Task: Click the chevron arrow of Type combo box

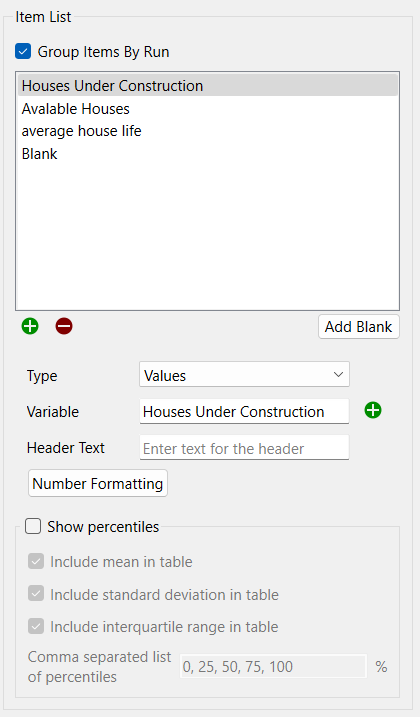Action: pos(339,375)
